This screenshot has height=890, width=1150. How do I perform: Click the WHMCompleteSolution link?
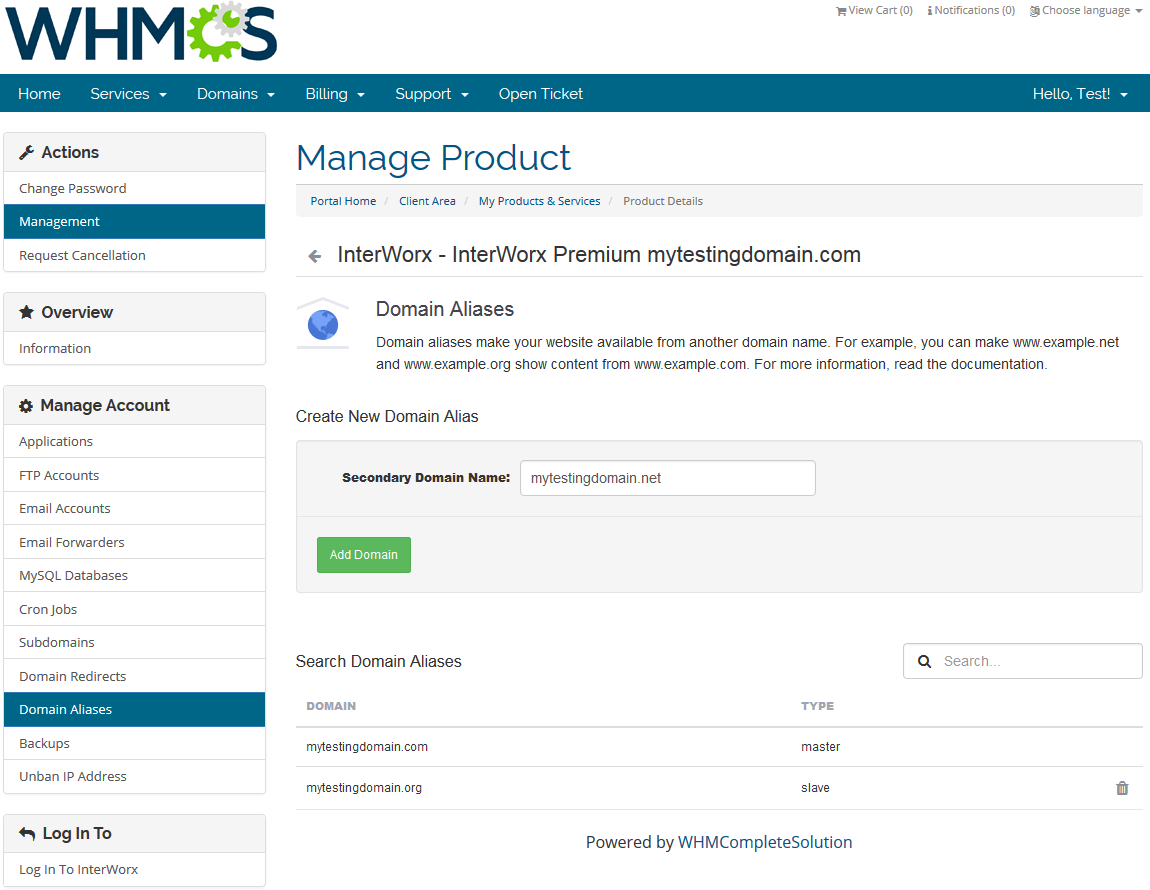pos(765,842)
